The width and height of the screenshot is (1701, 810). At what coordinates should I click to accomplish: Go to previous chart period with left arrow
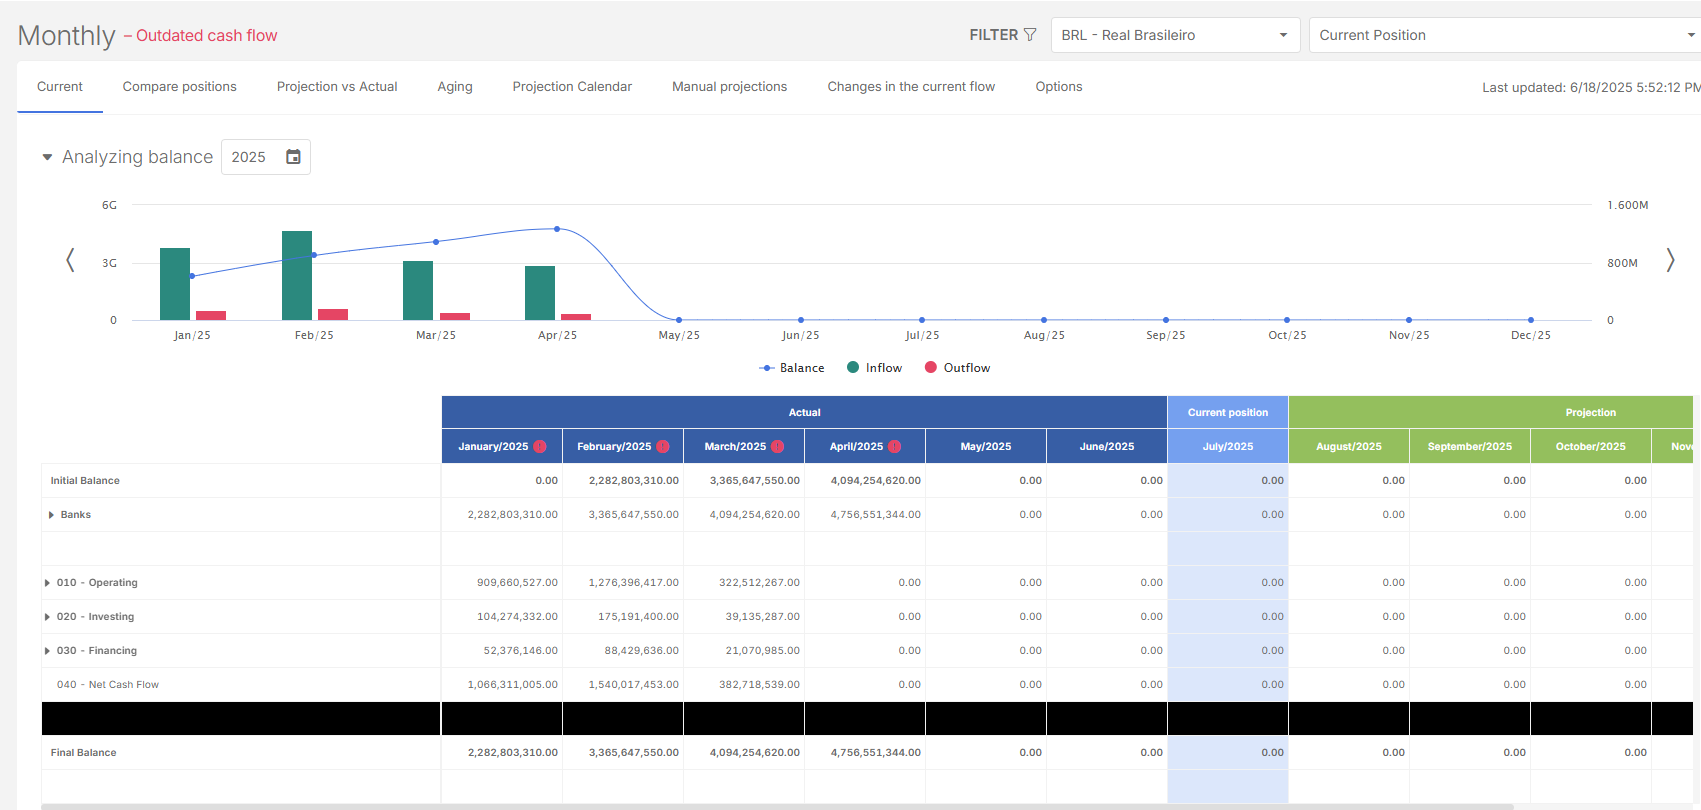click(70, 260)
